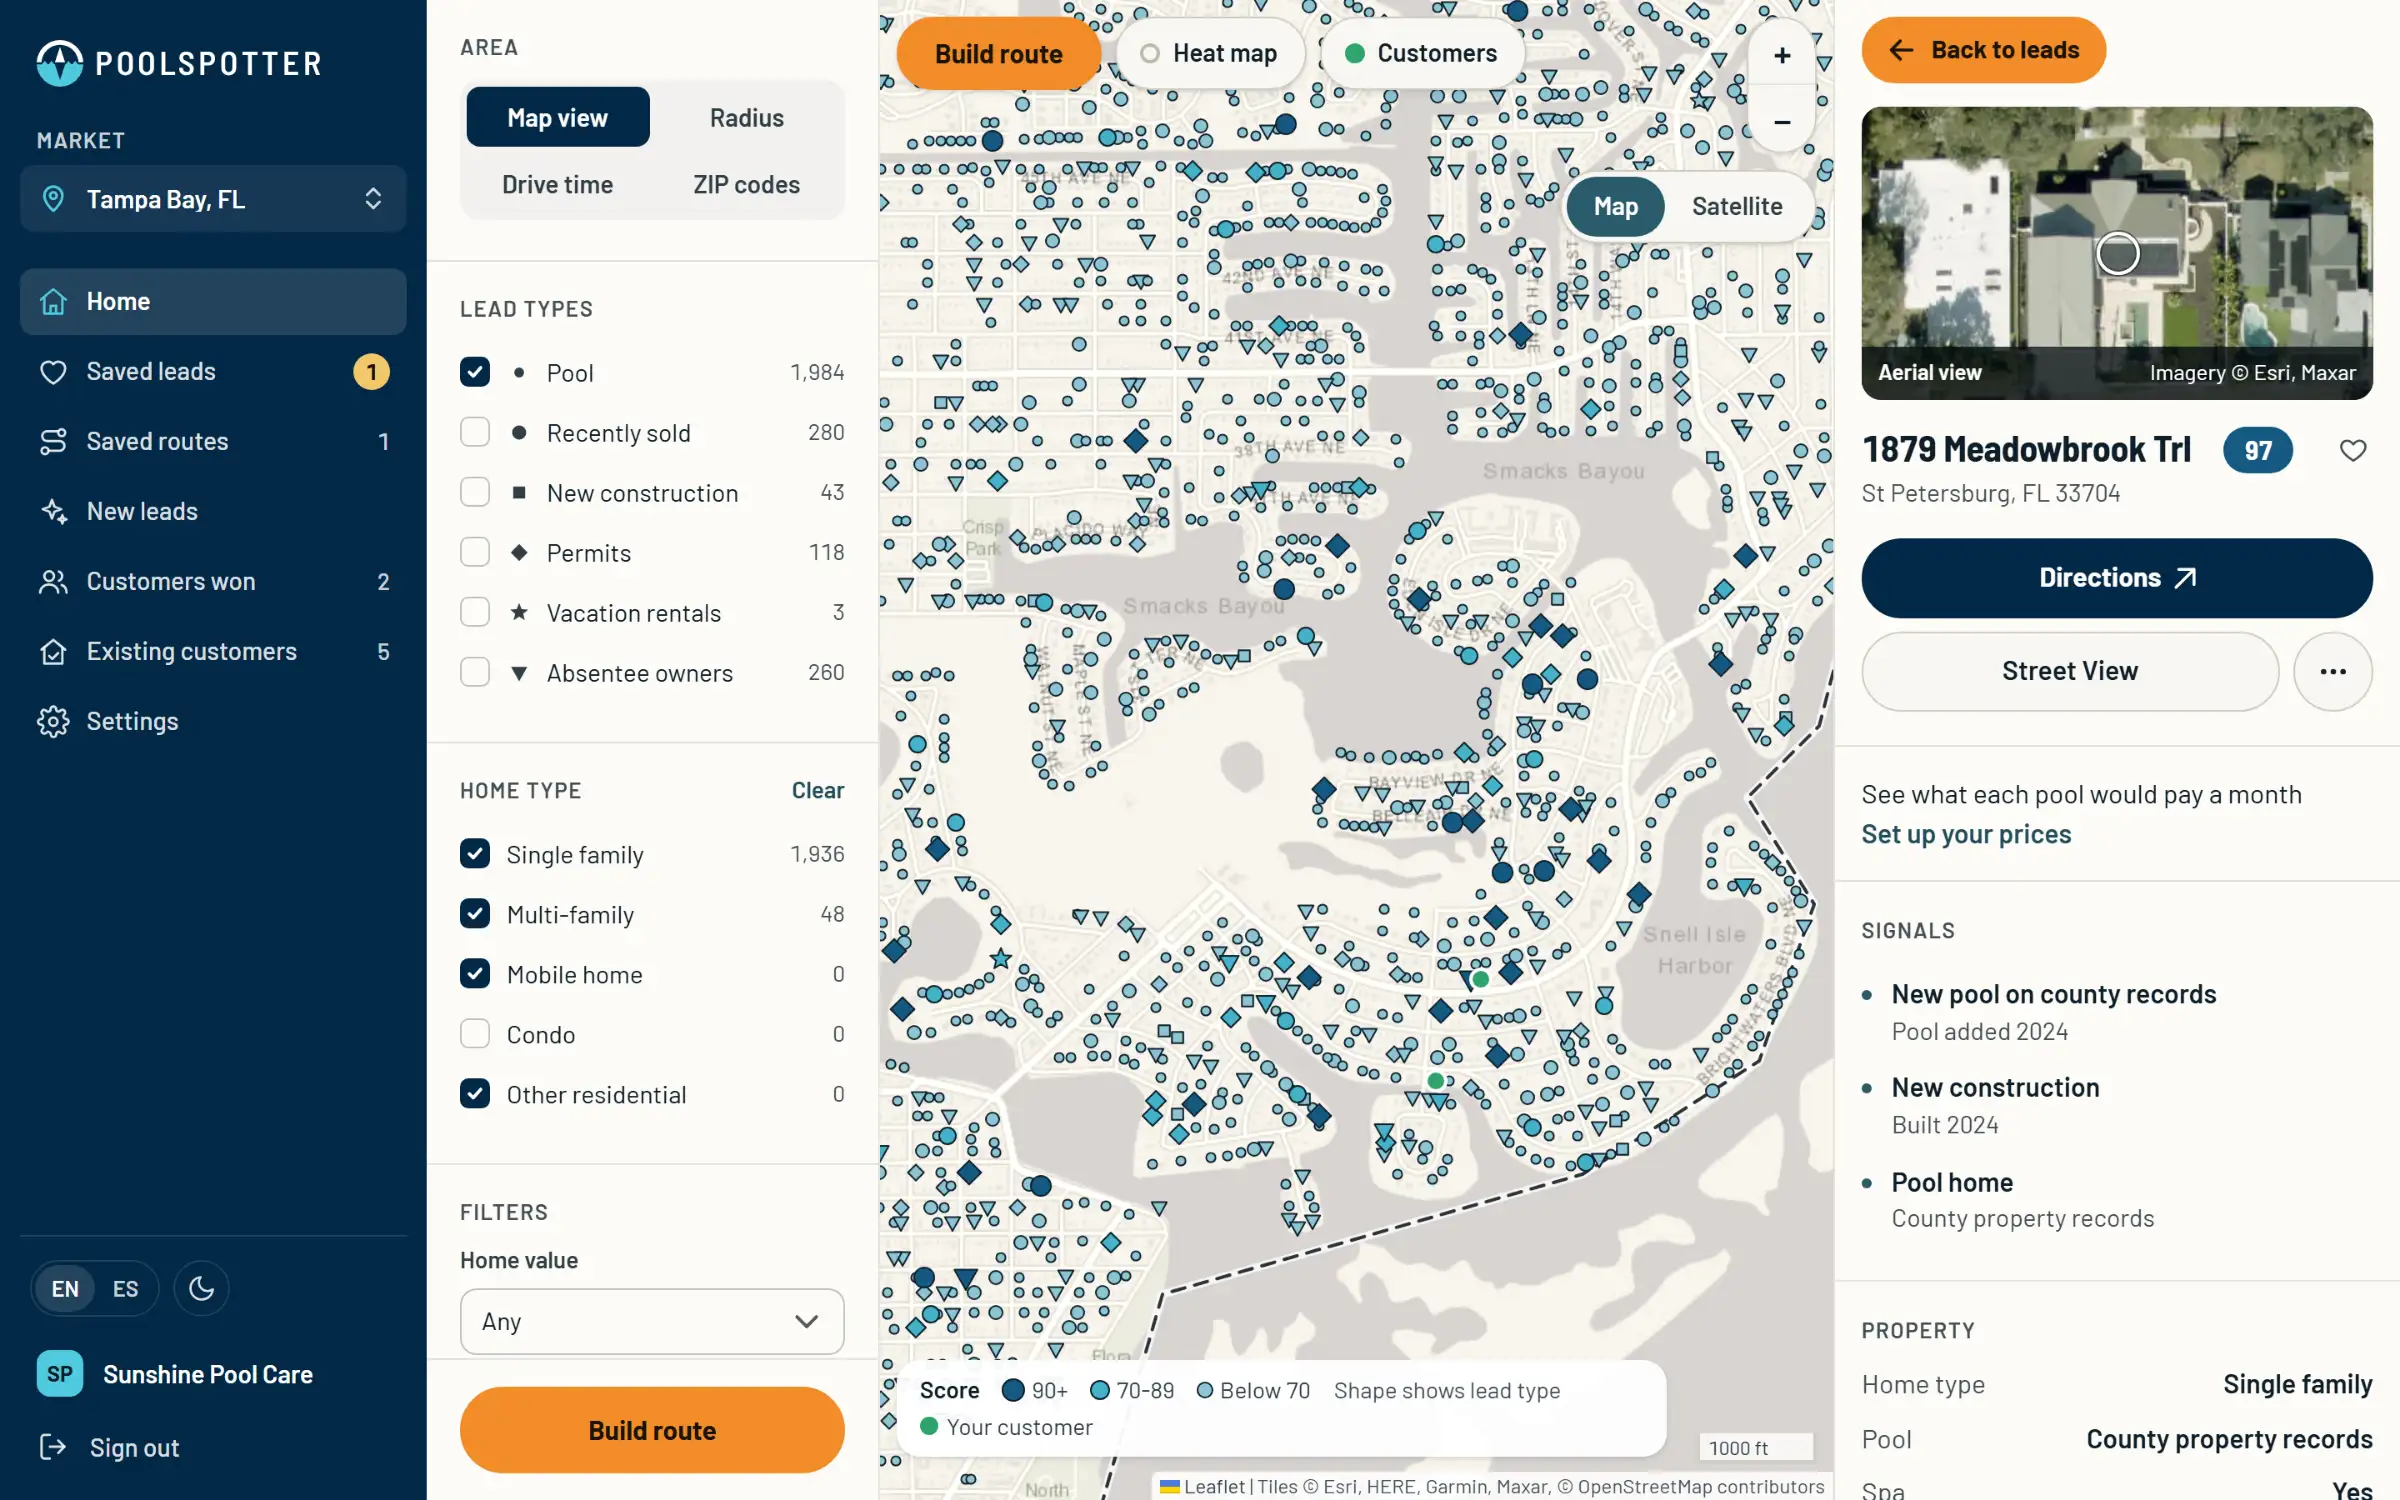Select the Drive time area tab
The image size is (2400, 1500).
coord(557,184)
